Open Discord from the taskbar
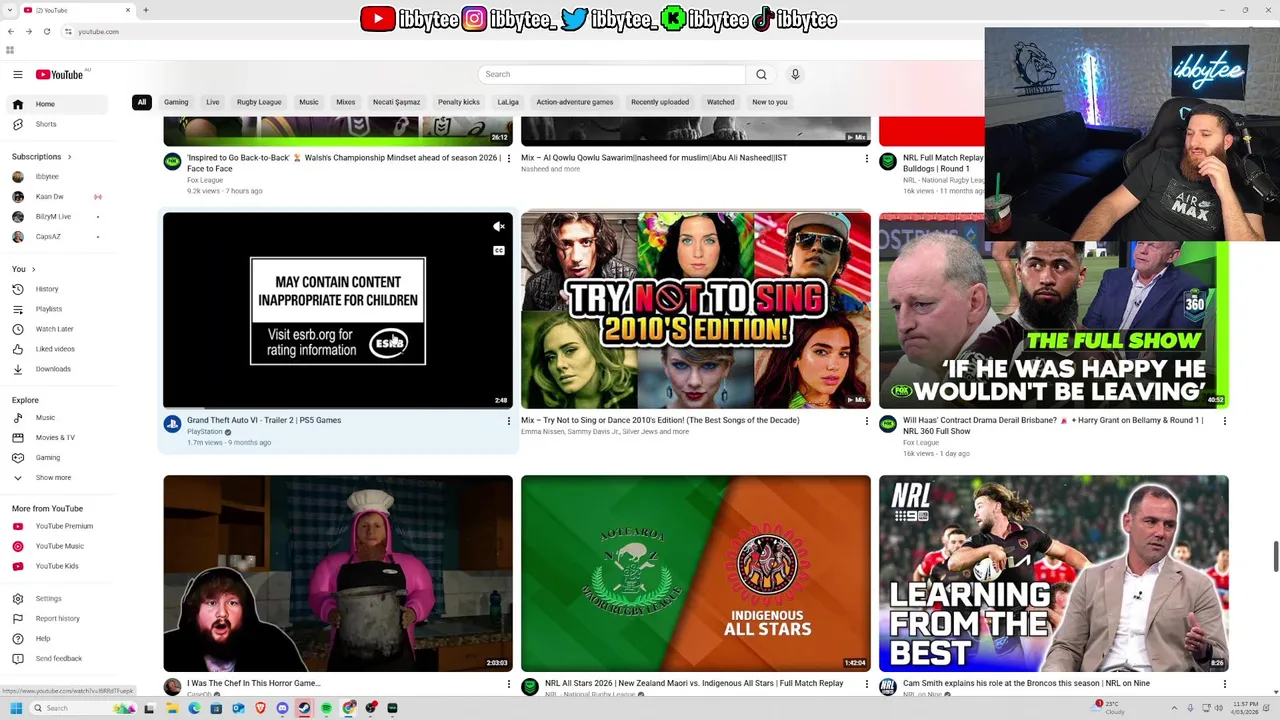 tap(282, 708)
